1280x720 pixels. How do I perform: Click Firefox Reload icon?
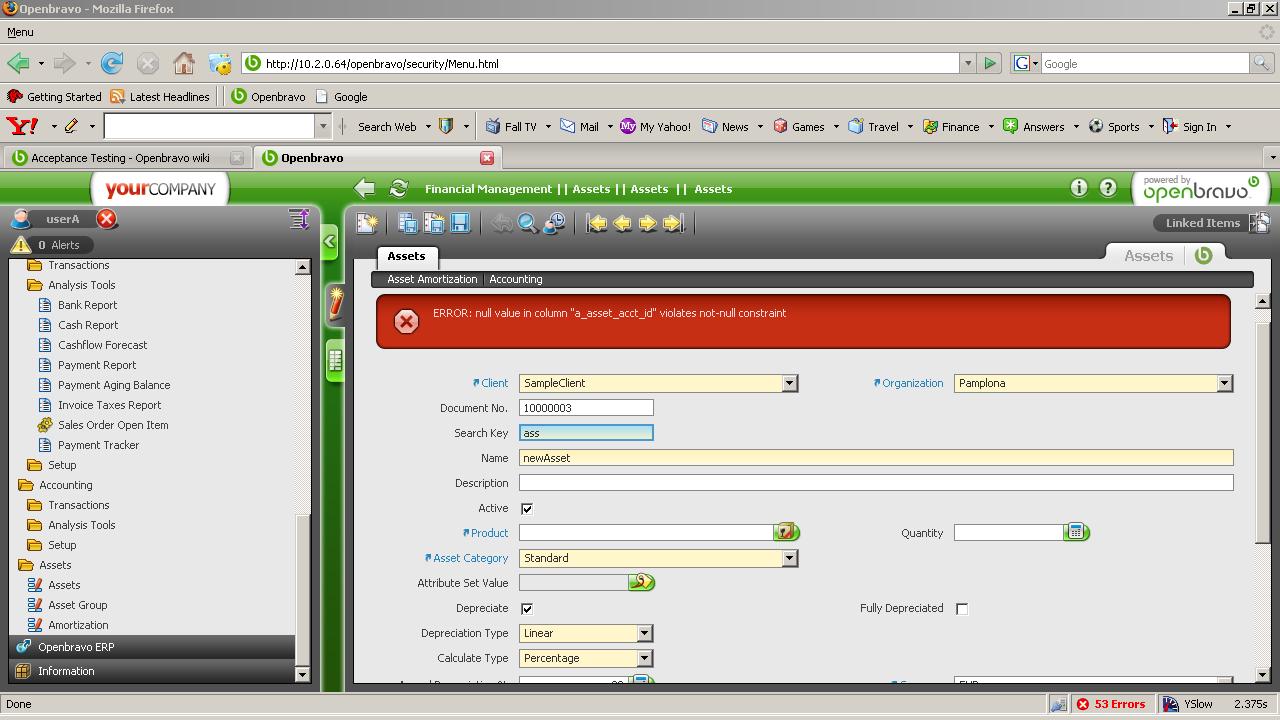(x=112, y=64)
